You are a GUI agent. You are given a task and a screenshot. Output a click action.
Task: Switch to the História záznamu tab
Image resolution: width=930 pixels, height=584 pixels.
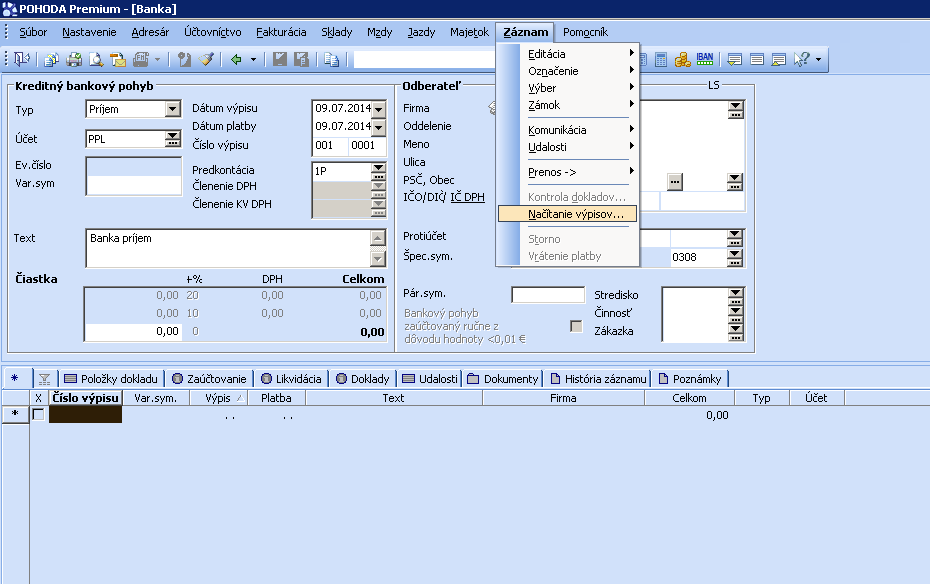598,379
